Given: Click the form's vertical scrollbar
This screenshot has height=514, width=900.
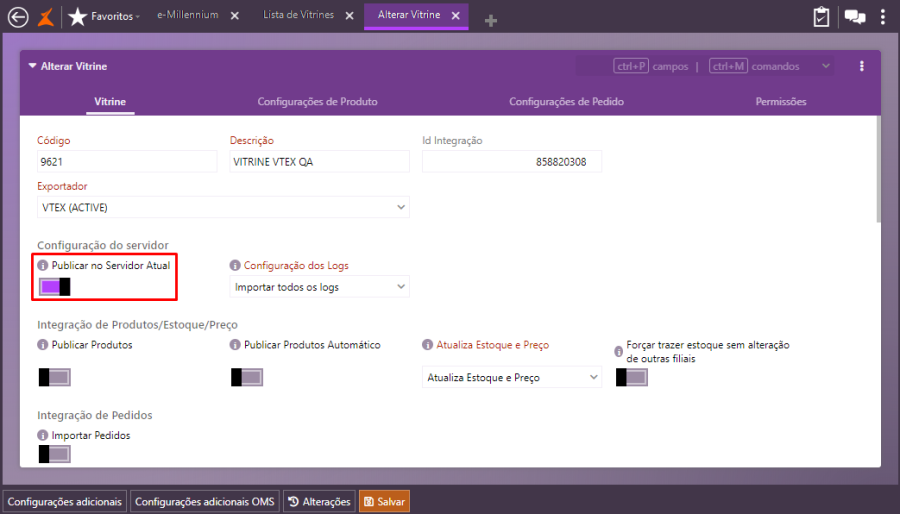Looking at the screenshot, I should coord(878,169).
